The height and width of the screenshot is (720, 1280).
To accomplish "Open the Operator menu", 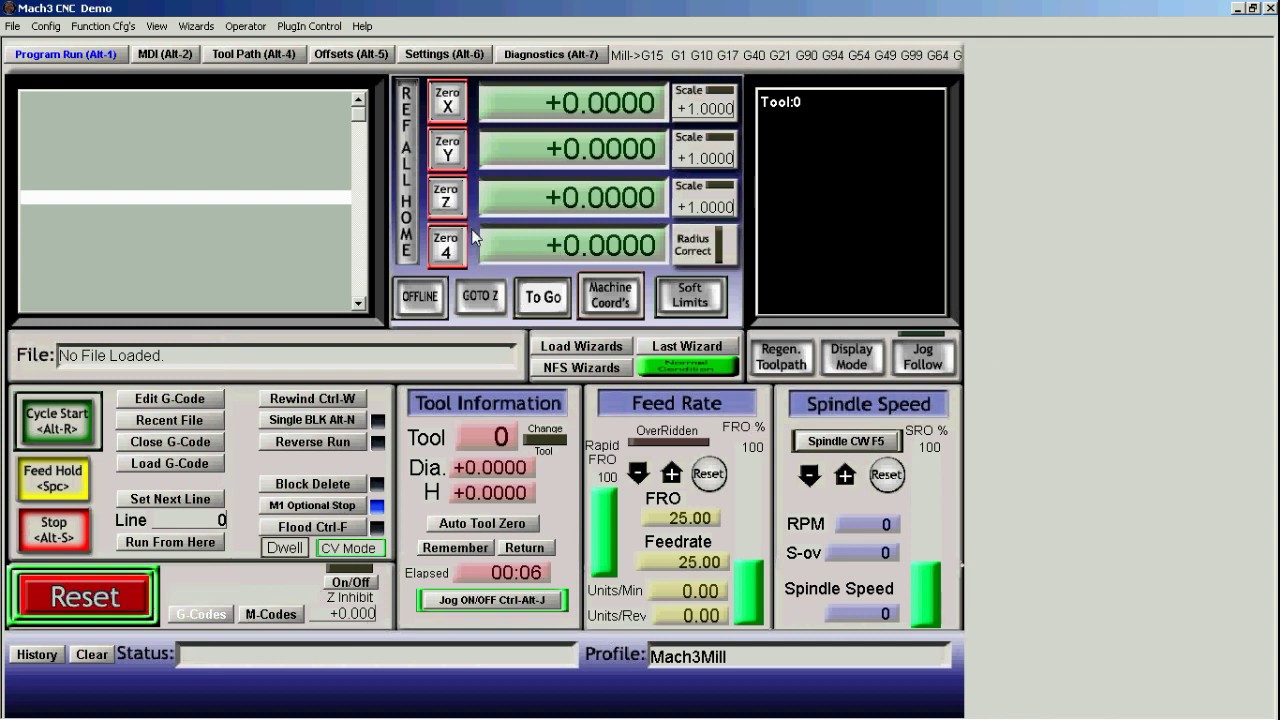I will click(245, 26).
